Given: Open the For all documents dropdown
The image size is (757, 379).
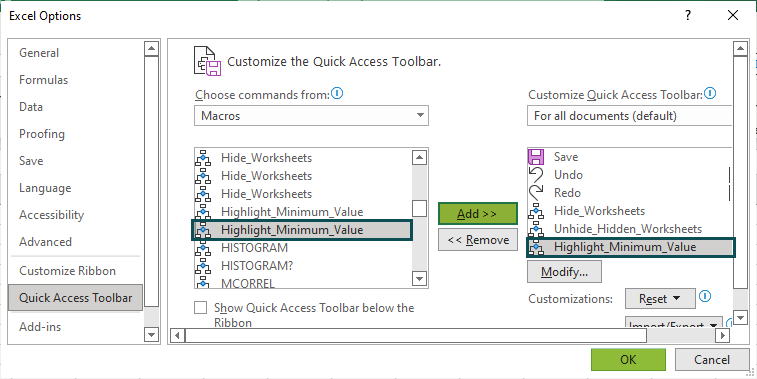Looking at the screenshot, I should (630, 116).
